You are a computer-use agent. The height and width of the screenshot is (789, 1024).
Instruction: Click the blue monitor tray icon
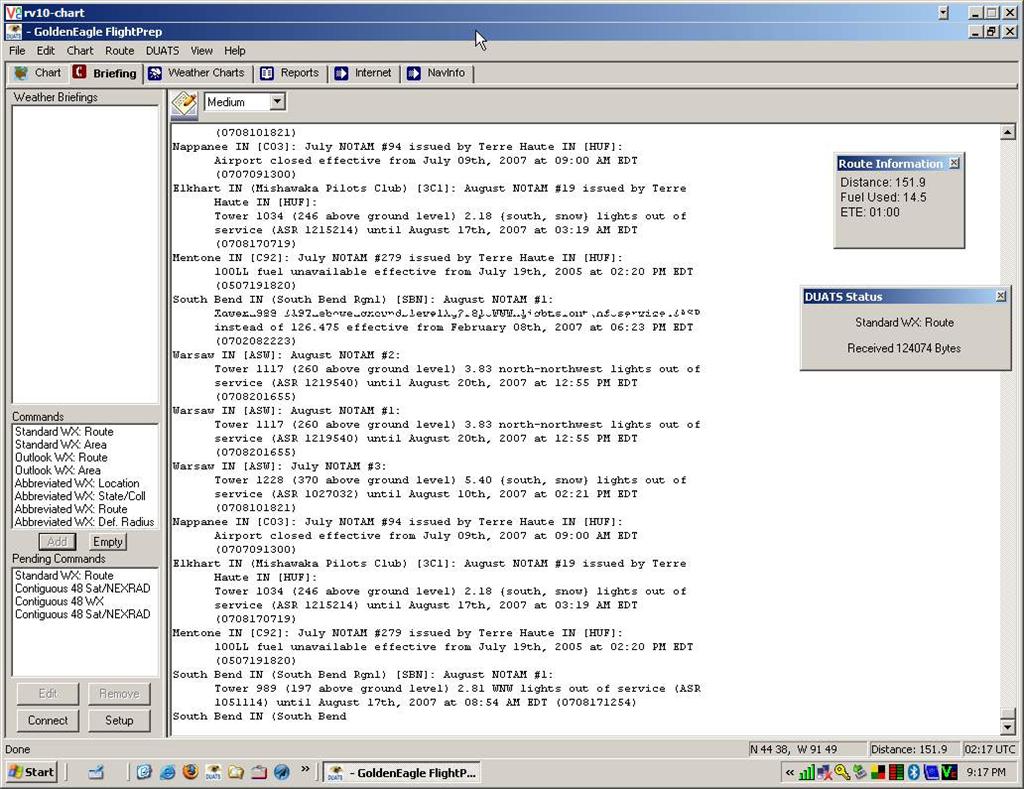931,773
